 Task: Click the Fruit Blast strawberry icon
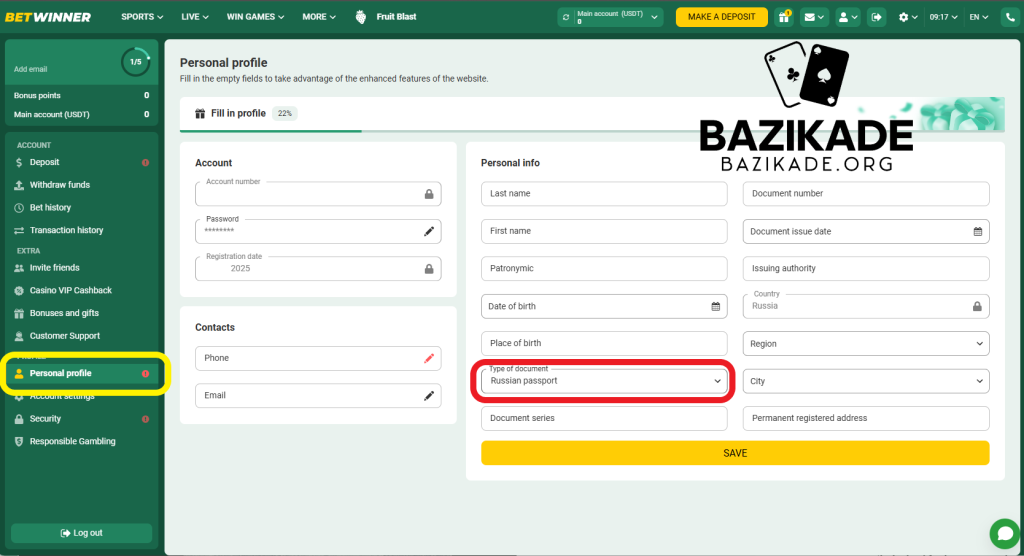tap(360, 17)
